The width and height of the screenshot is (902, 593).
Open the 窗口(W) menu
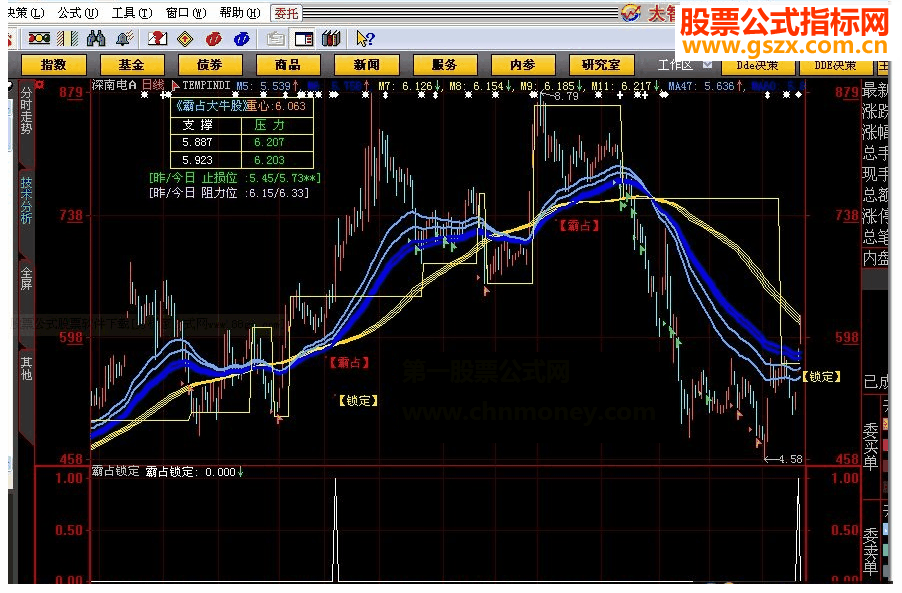pos(186,13)
